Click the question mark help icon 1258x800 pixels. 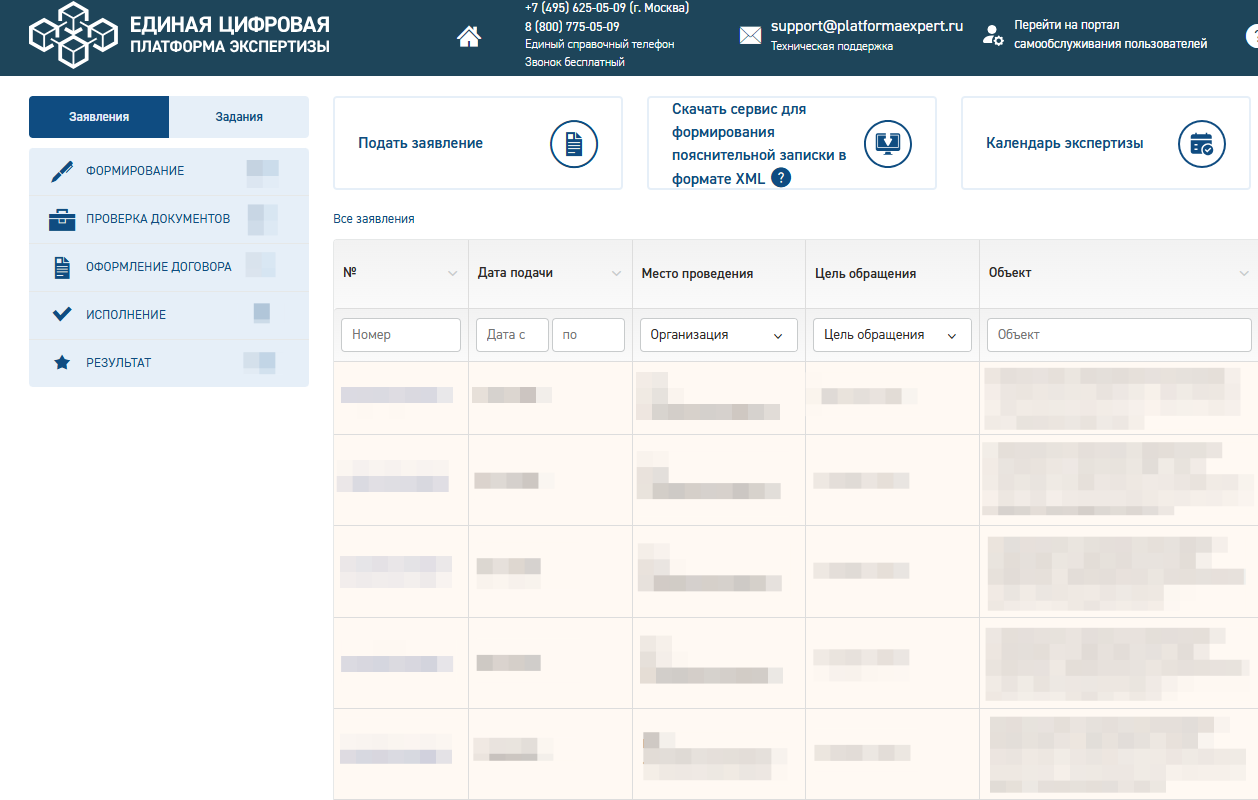781,178
